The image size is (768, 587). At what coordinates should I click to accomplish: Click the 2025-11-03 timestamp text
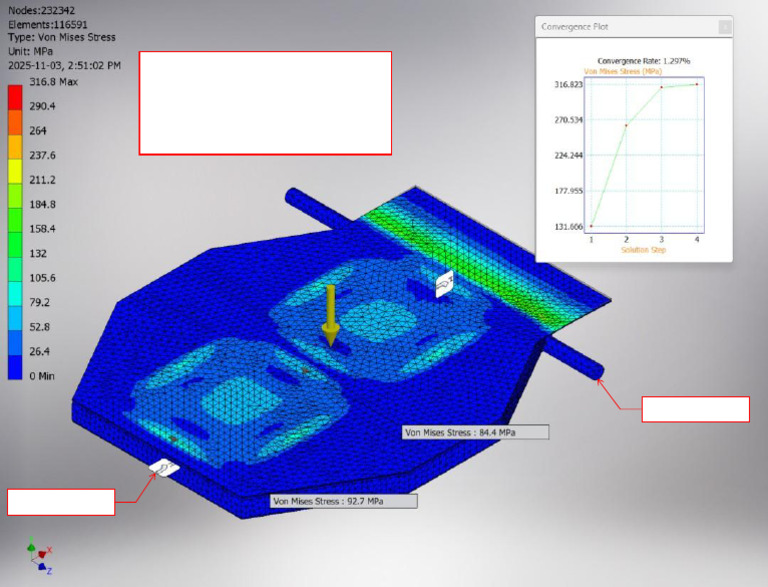[64, 65]
